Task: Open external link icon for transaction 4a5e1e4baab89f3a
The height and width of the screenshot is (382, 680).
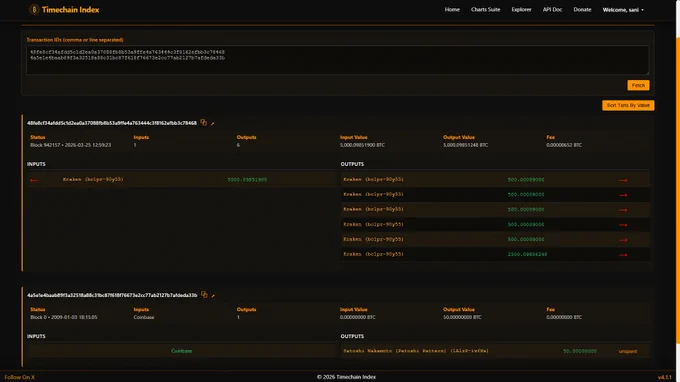Action: (213, 296)
